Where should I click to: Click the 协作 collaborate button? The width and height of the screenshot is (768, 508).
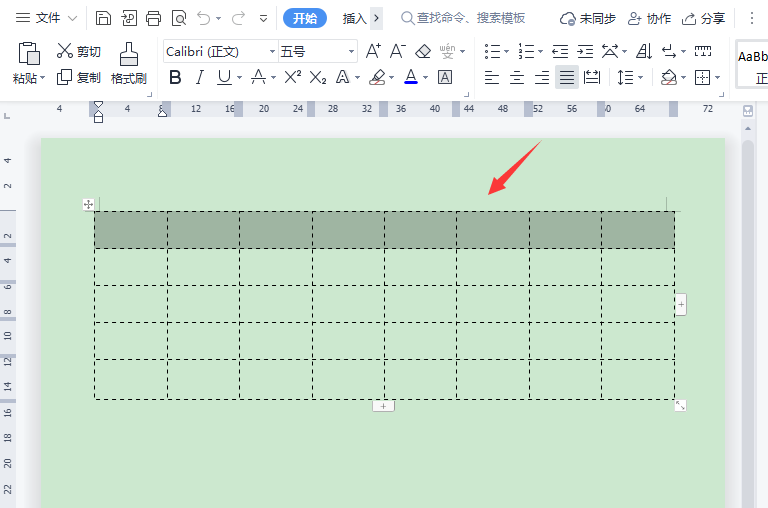(x=649, y=18)
